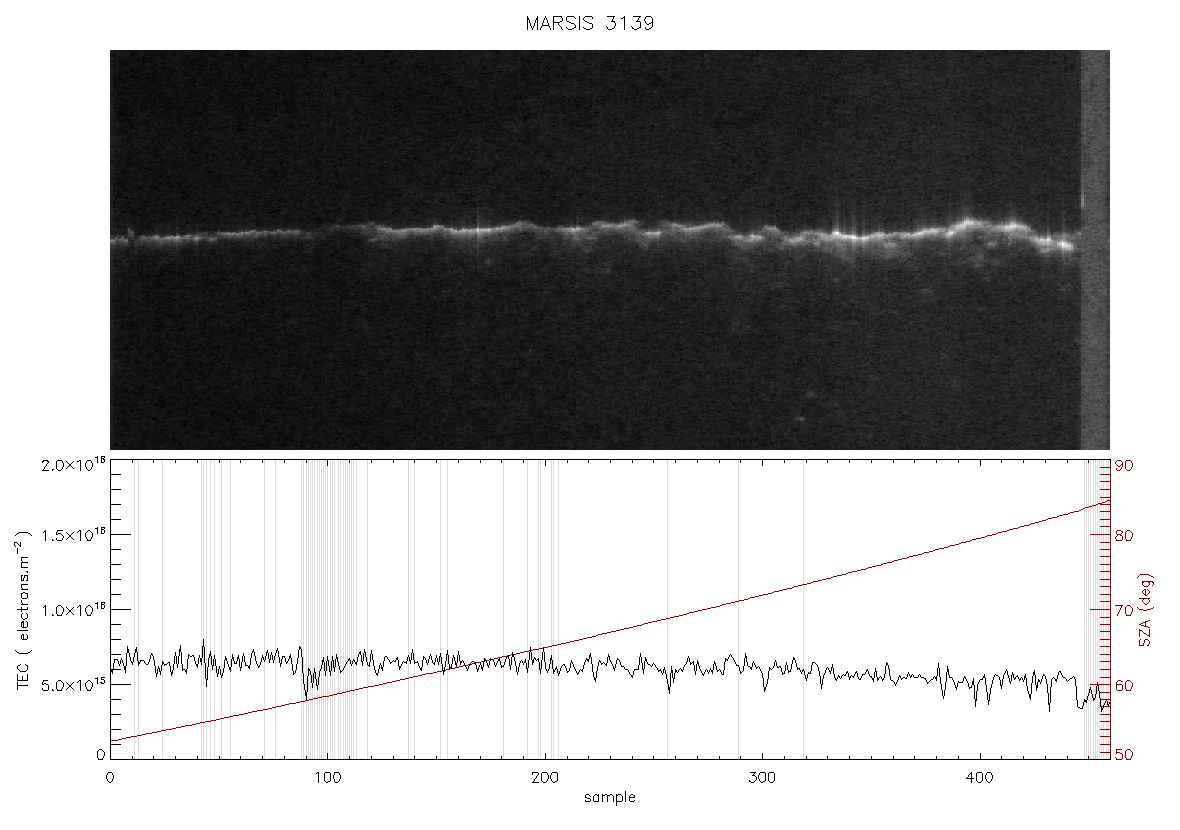Click the SZA tick label 80
Viewport: 1180px width, 830px height.
[1124, 536]
